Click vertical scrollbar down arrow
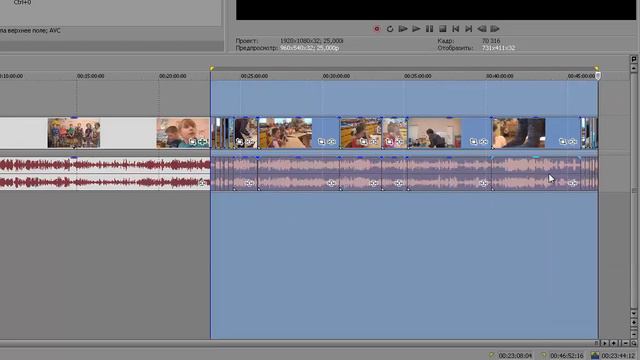This screenshot has width=640, height=360. 634,313
